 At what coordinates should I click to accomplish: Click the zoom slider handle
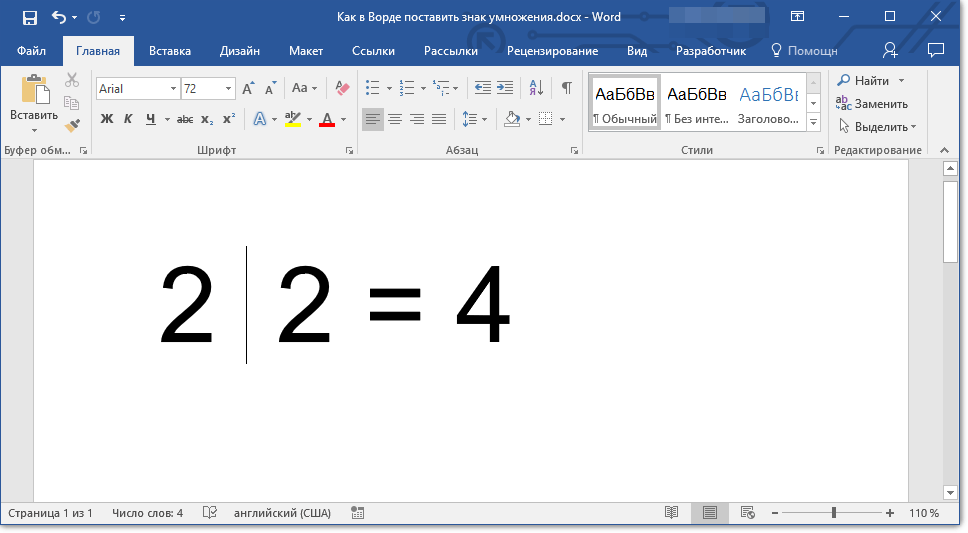(834, 513)
